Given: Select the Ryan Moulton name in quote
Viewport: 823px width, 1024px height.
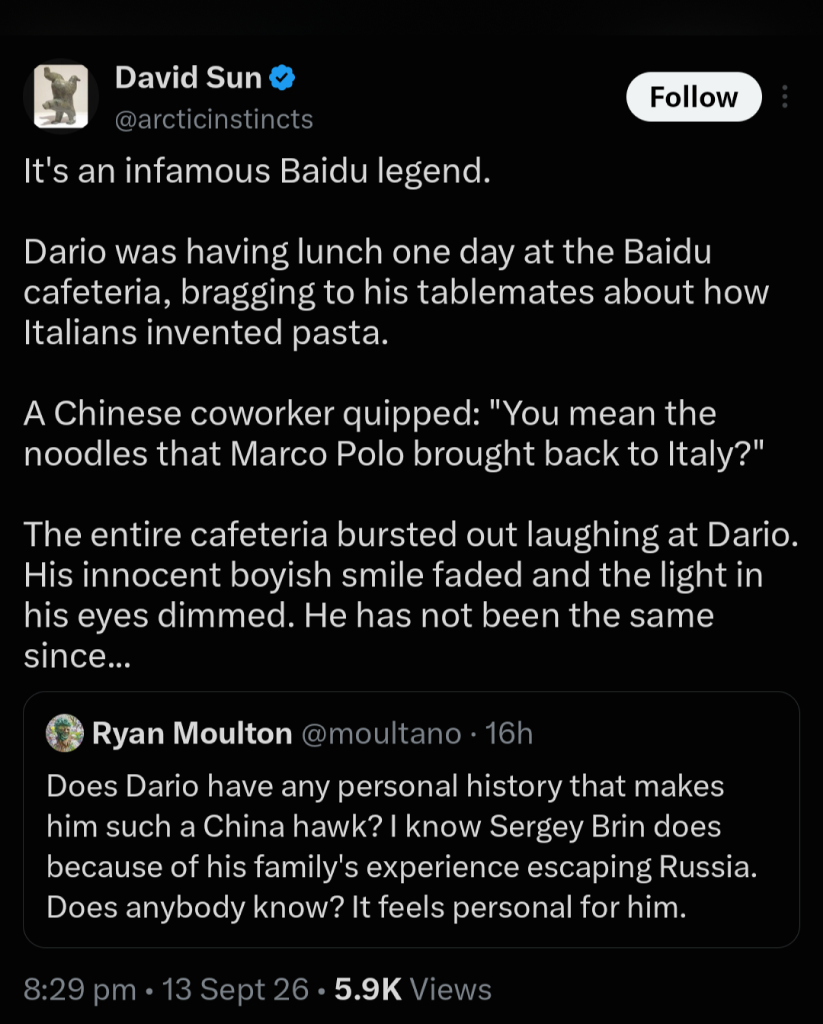Looking at the screenshot, I should pos(192,733).
